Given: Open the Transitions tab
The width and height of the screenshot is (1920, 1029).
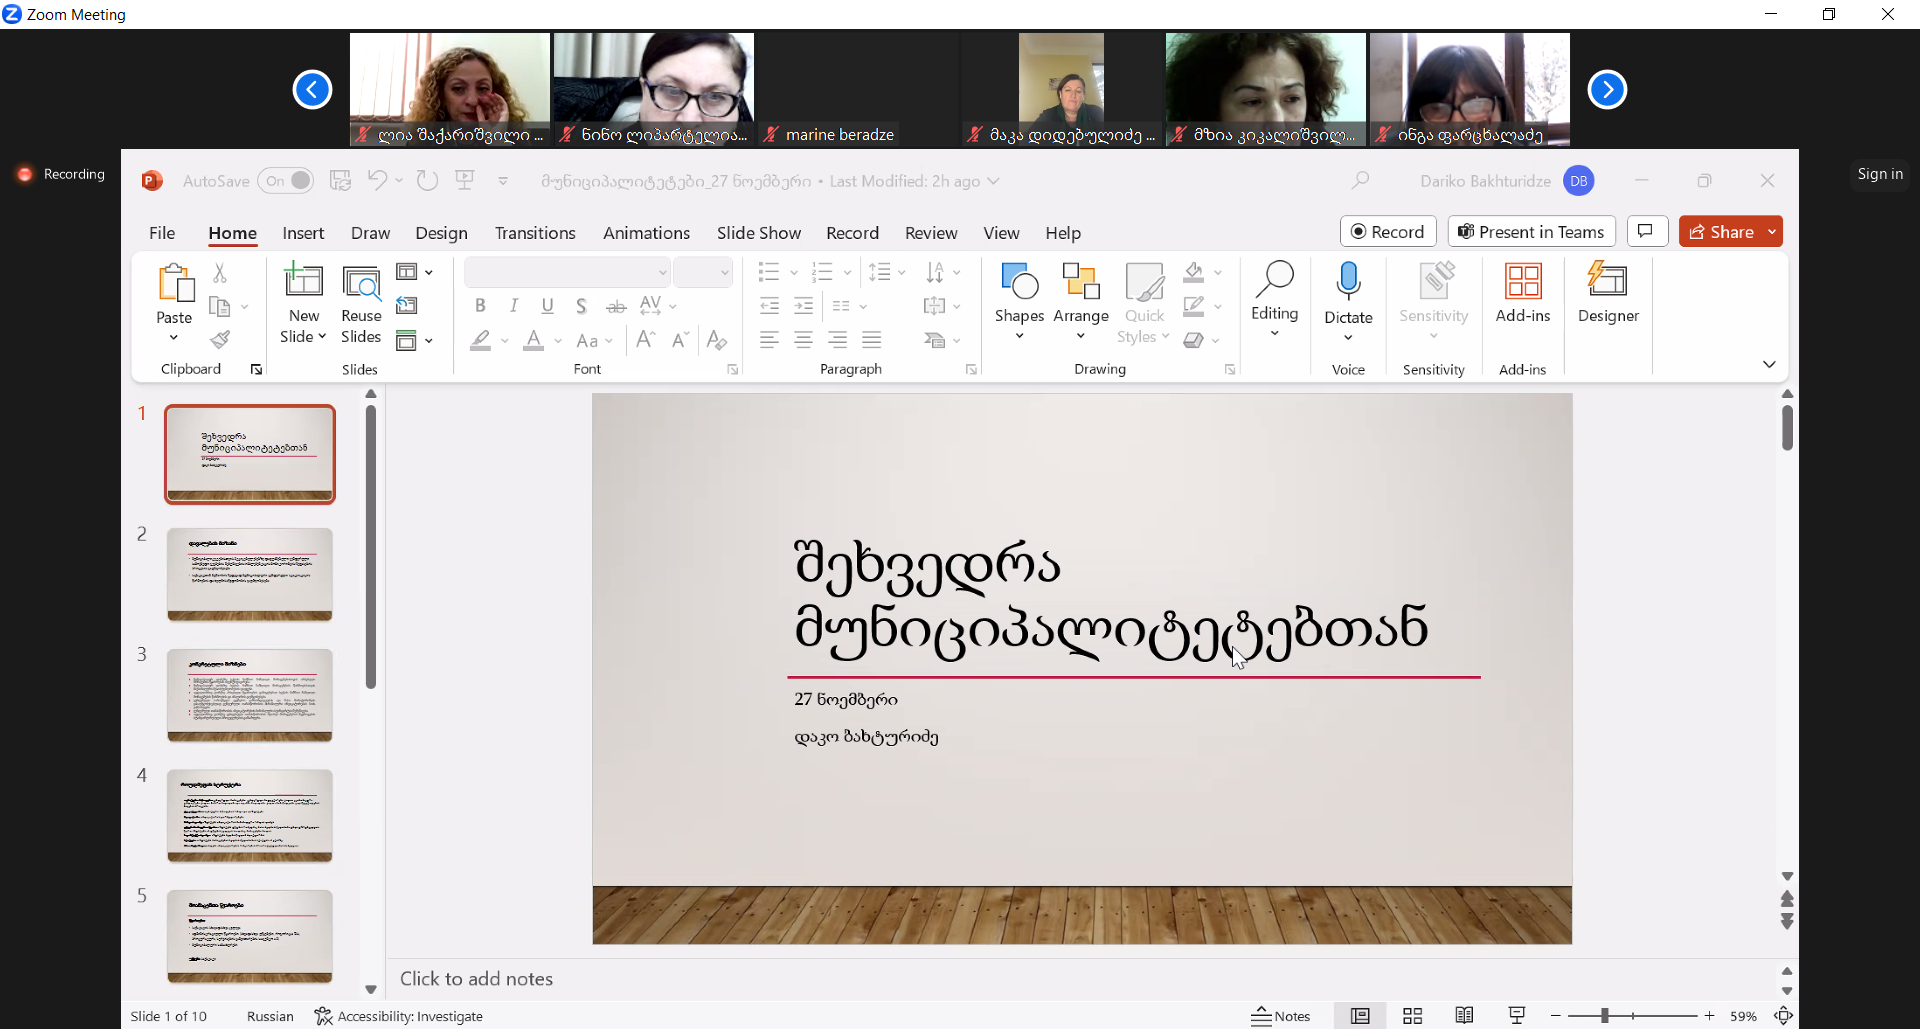Looking at the screenshot, I should coord(535,233).
